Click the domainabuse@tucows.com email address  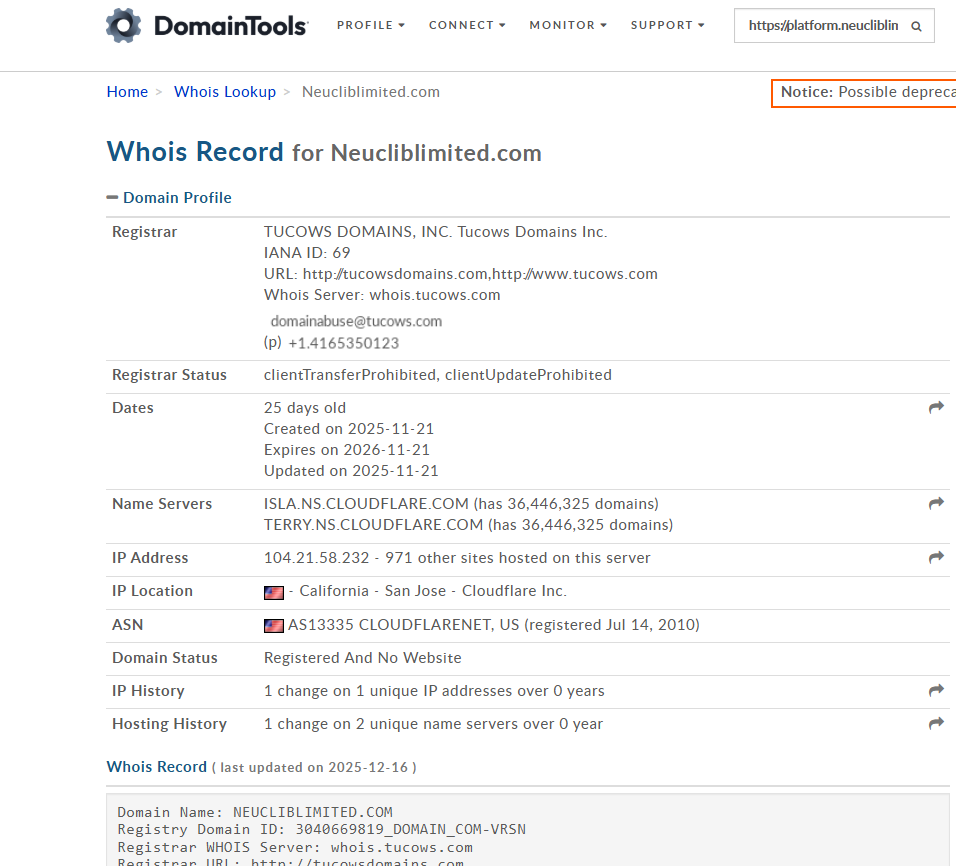(356, 322)
